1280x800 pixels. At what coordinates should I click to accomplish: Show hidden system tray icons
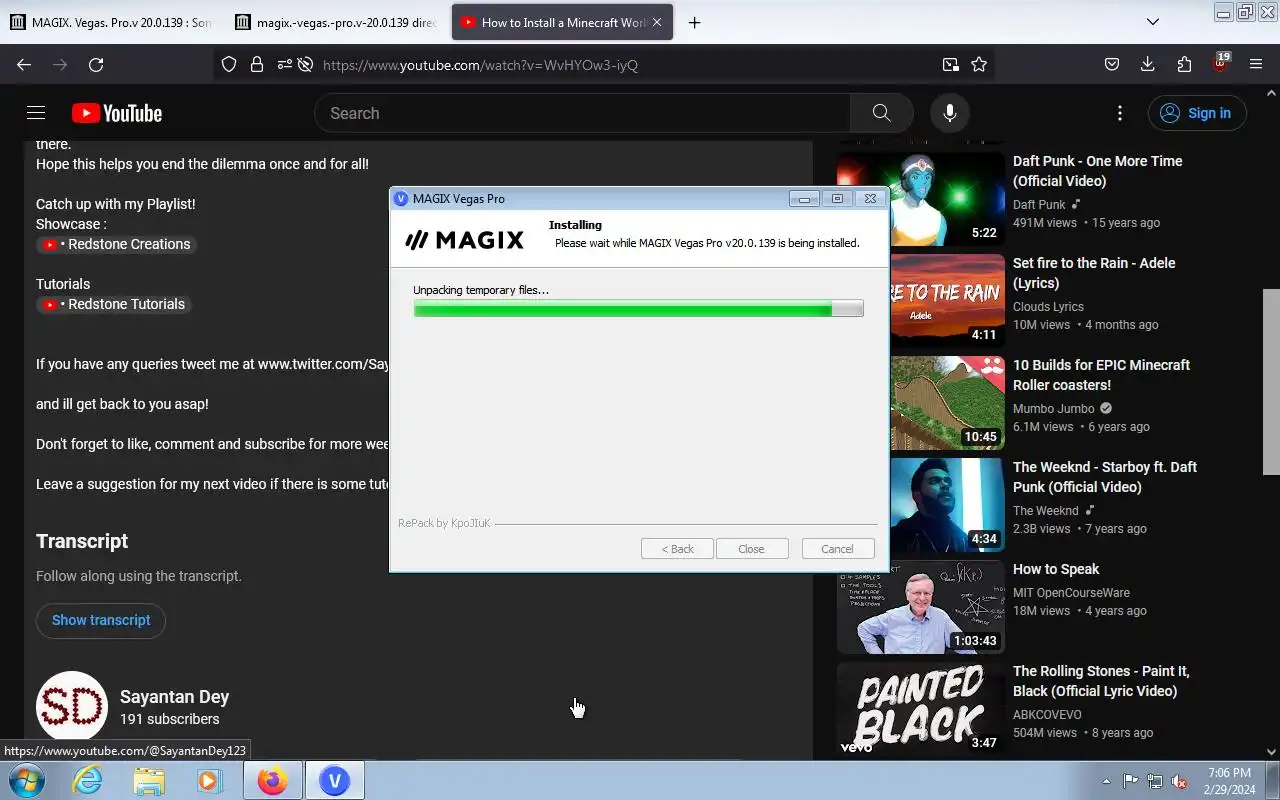coord(1106,781)
